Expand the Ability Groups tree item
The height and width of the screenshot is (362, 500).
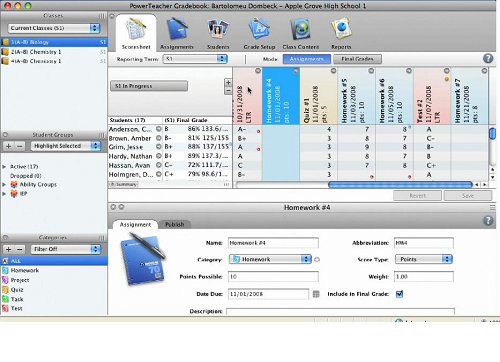(x=4, y=184)
